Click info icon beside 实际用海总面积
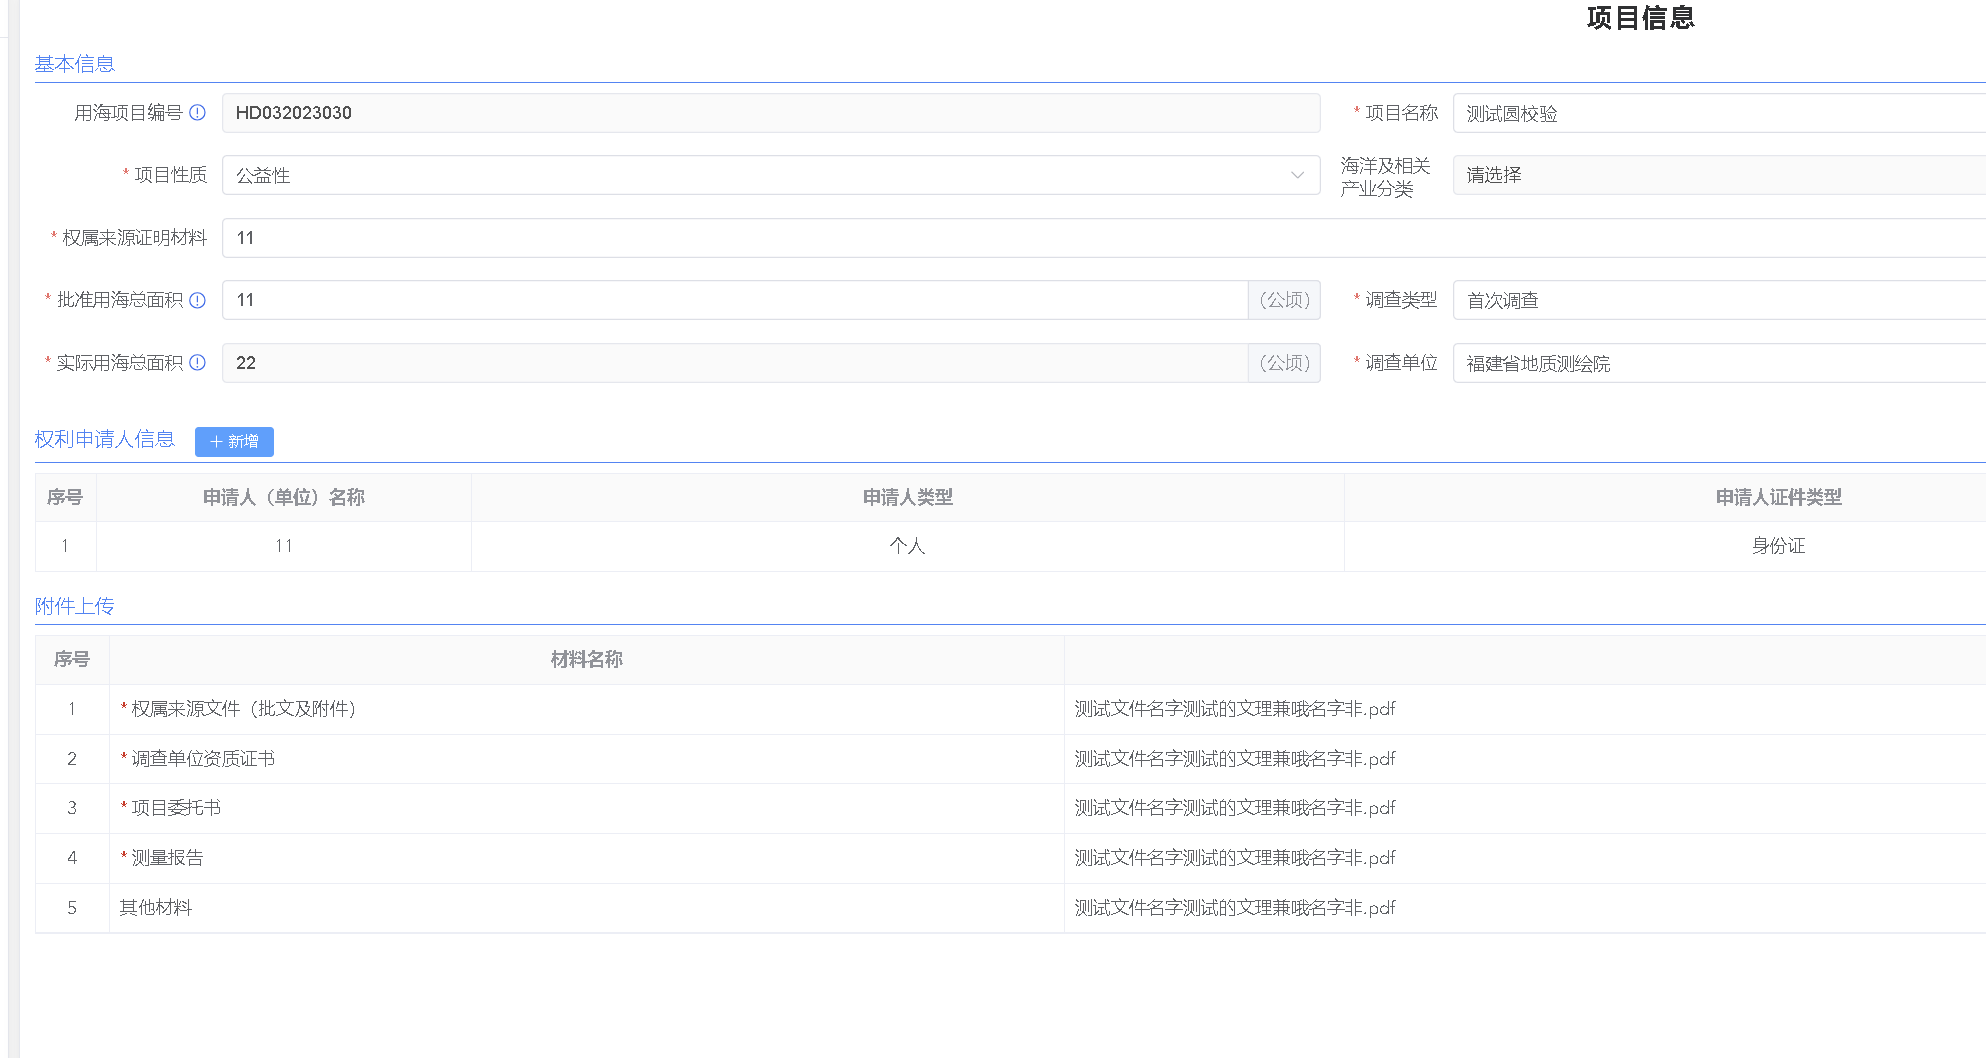This screenshot has width=1986, height=1058. coord(197,363)
